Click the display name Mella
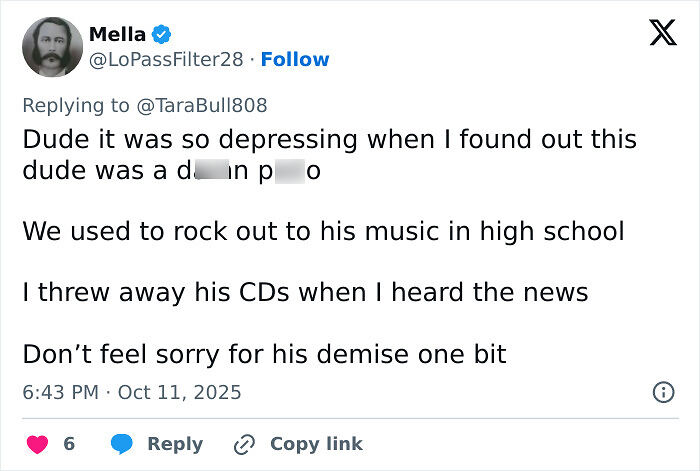The width and height of the screenshot is (700, 471). pos(117,34)
